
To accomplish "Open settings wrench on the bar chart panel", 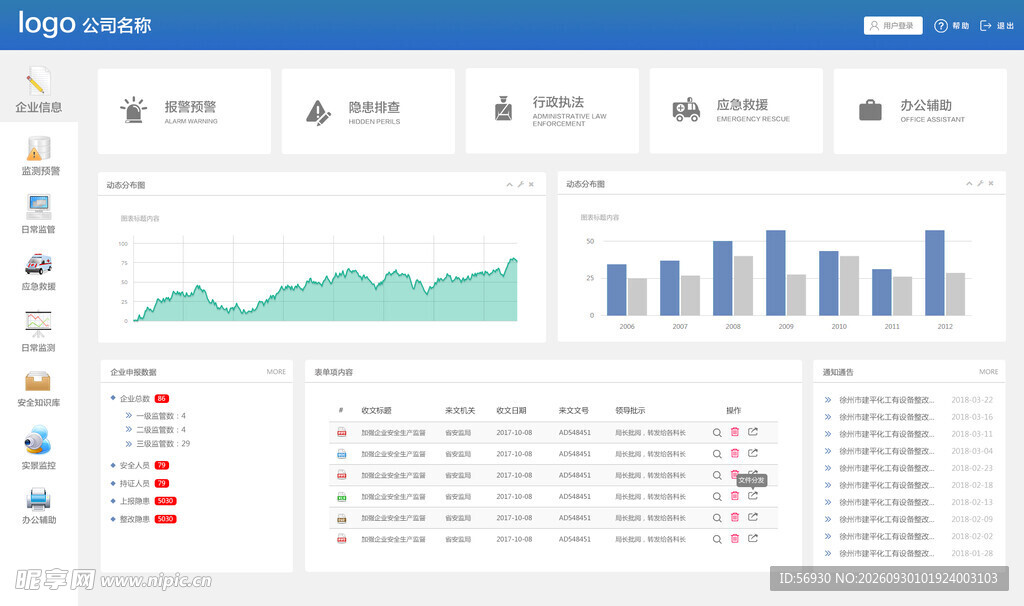I will 980,183.
